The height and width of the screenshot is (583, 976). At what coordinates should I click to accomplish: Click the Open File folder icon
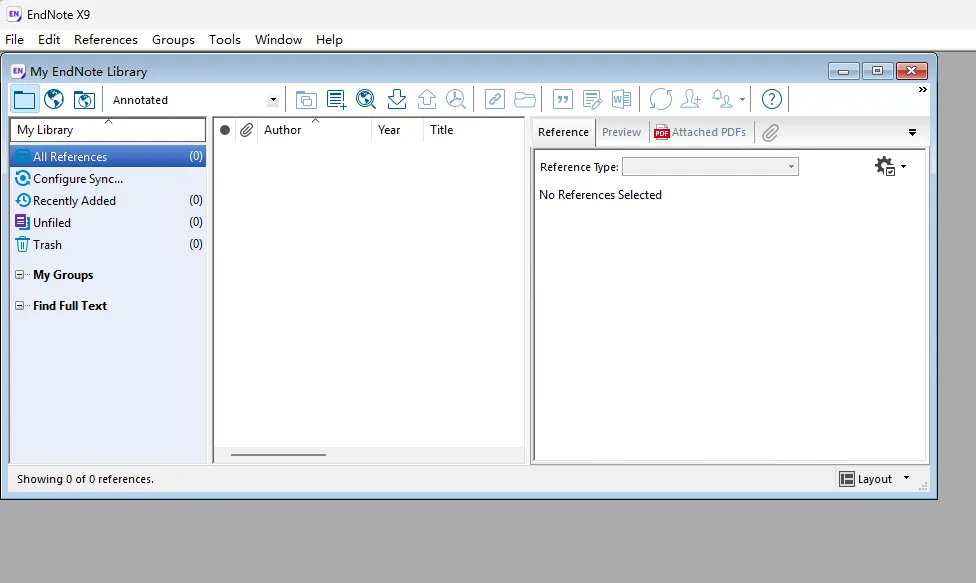[525, 100]
